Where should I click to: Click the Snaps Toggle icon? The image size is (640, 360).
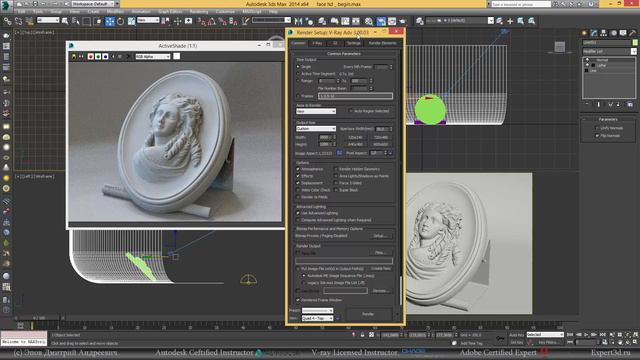coord(201,21)
